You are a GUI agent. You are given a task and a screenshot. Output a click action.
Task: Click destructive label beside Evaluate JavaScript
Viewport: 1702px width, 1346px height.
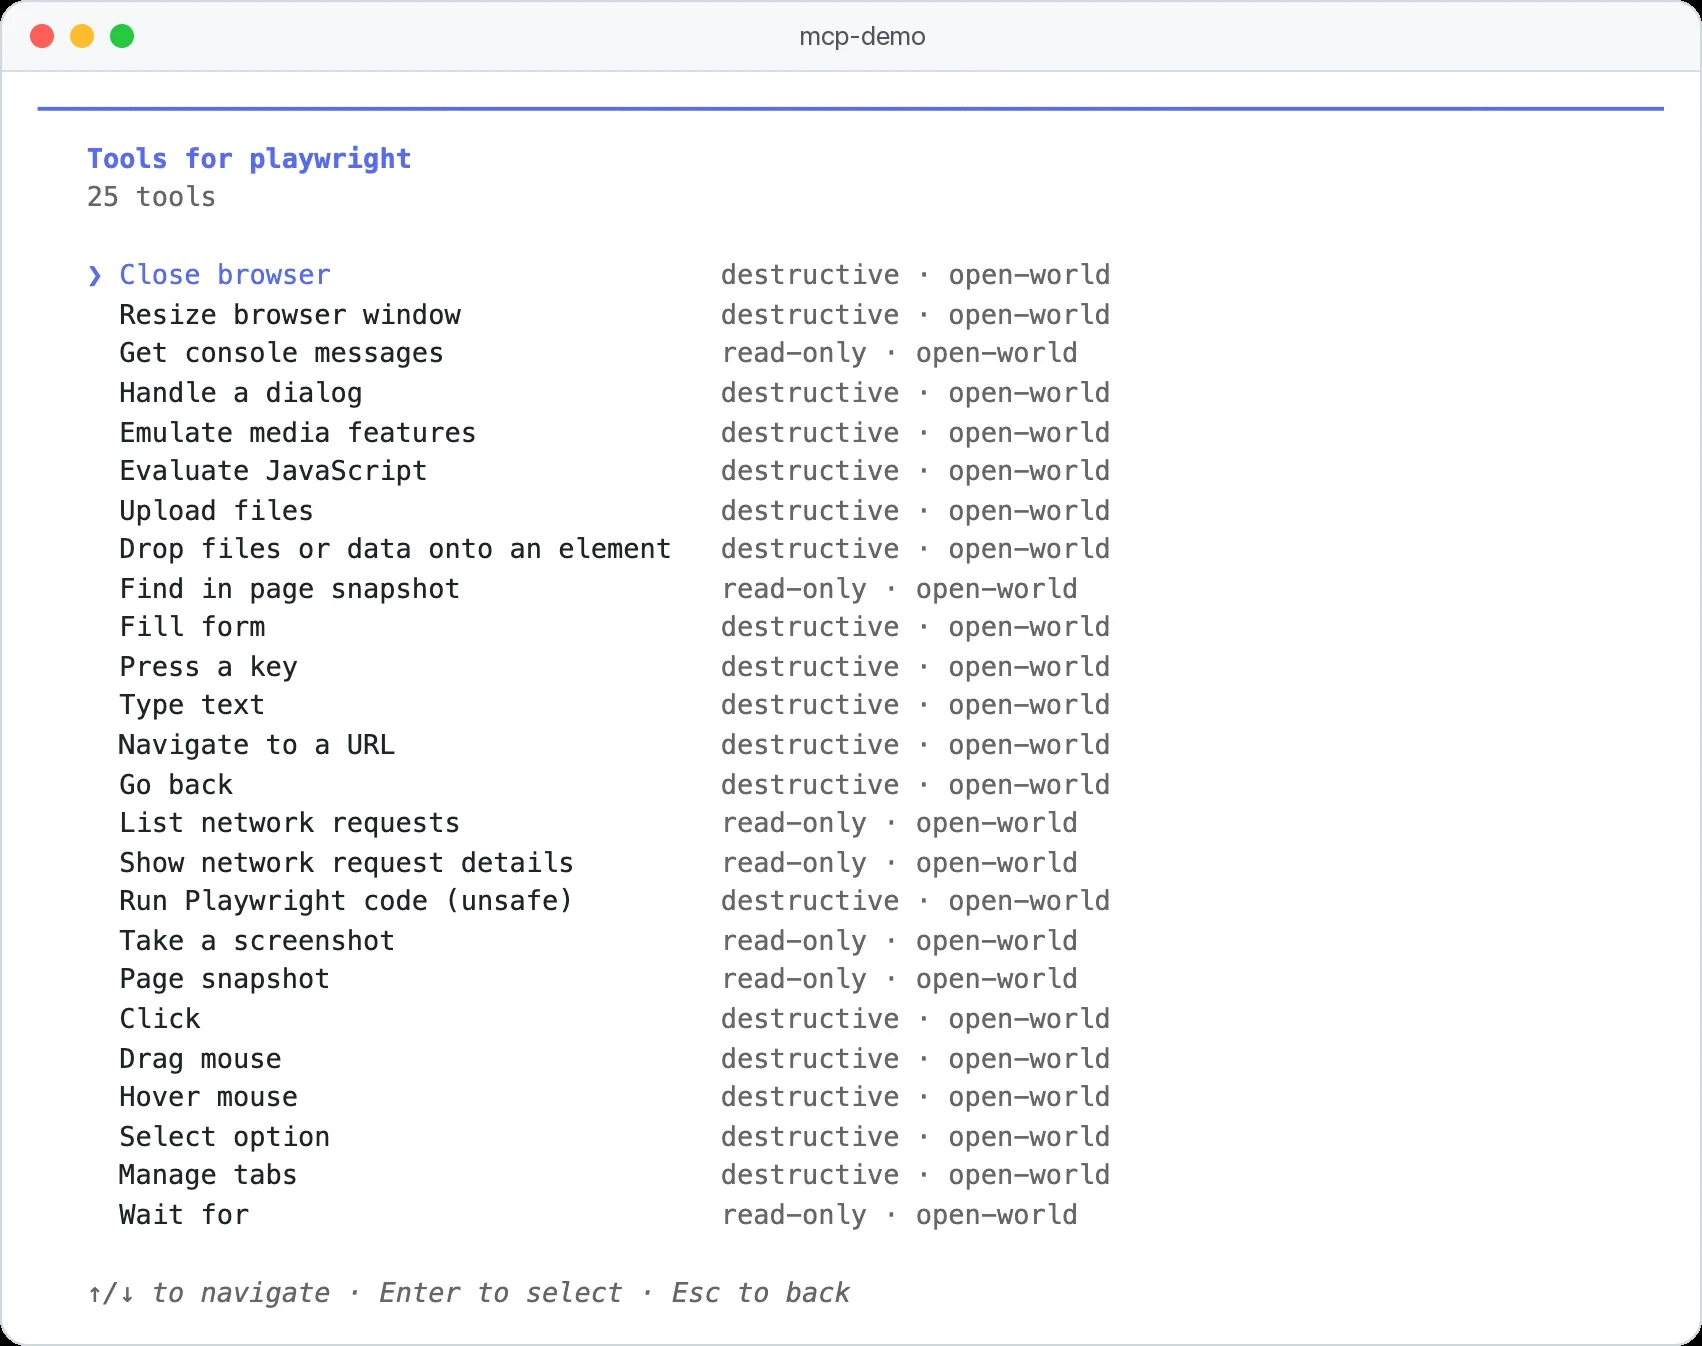[810, 471]
